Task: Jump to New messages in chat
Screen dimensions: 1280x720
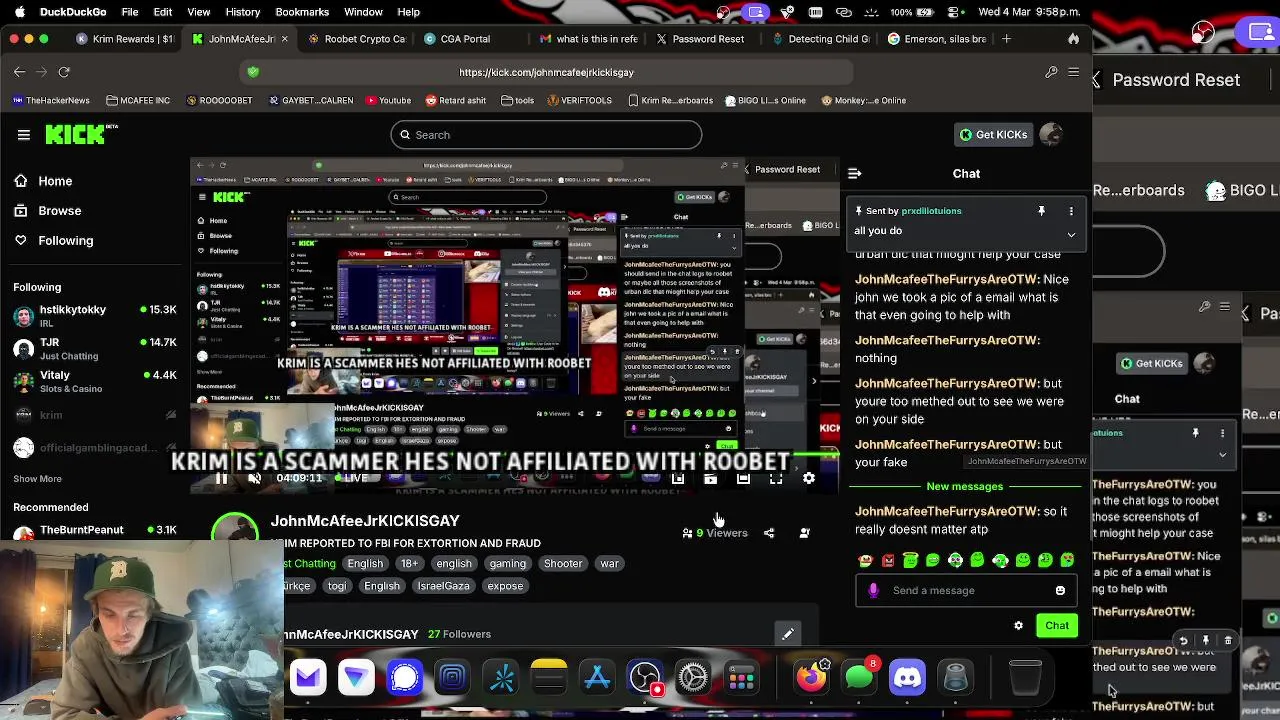Action: (x=965, y=487)
